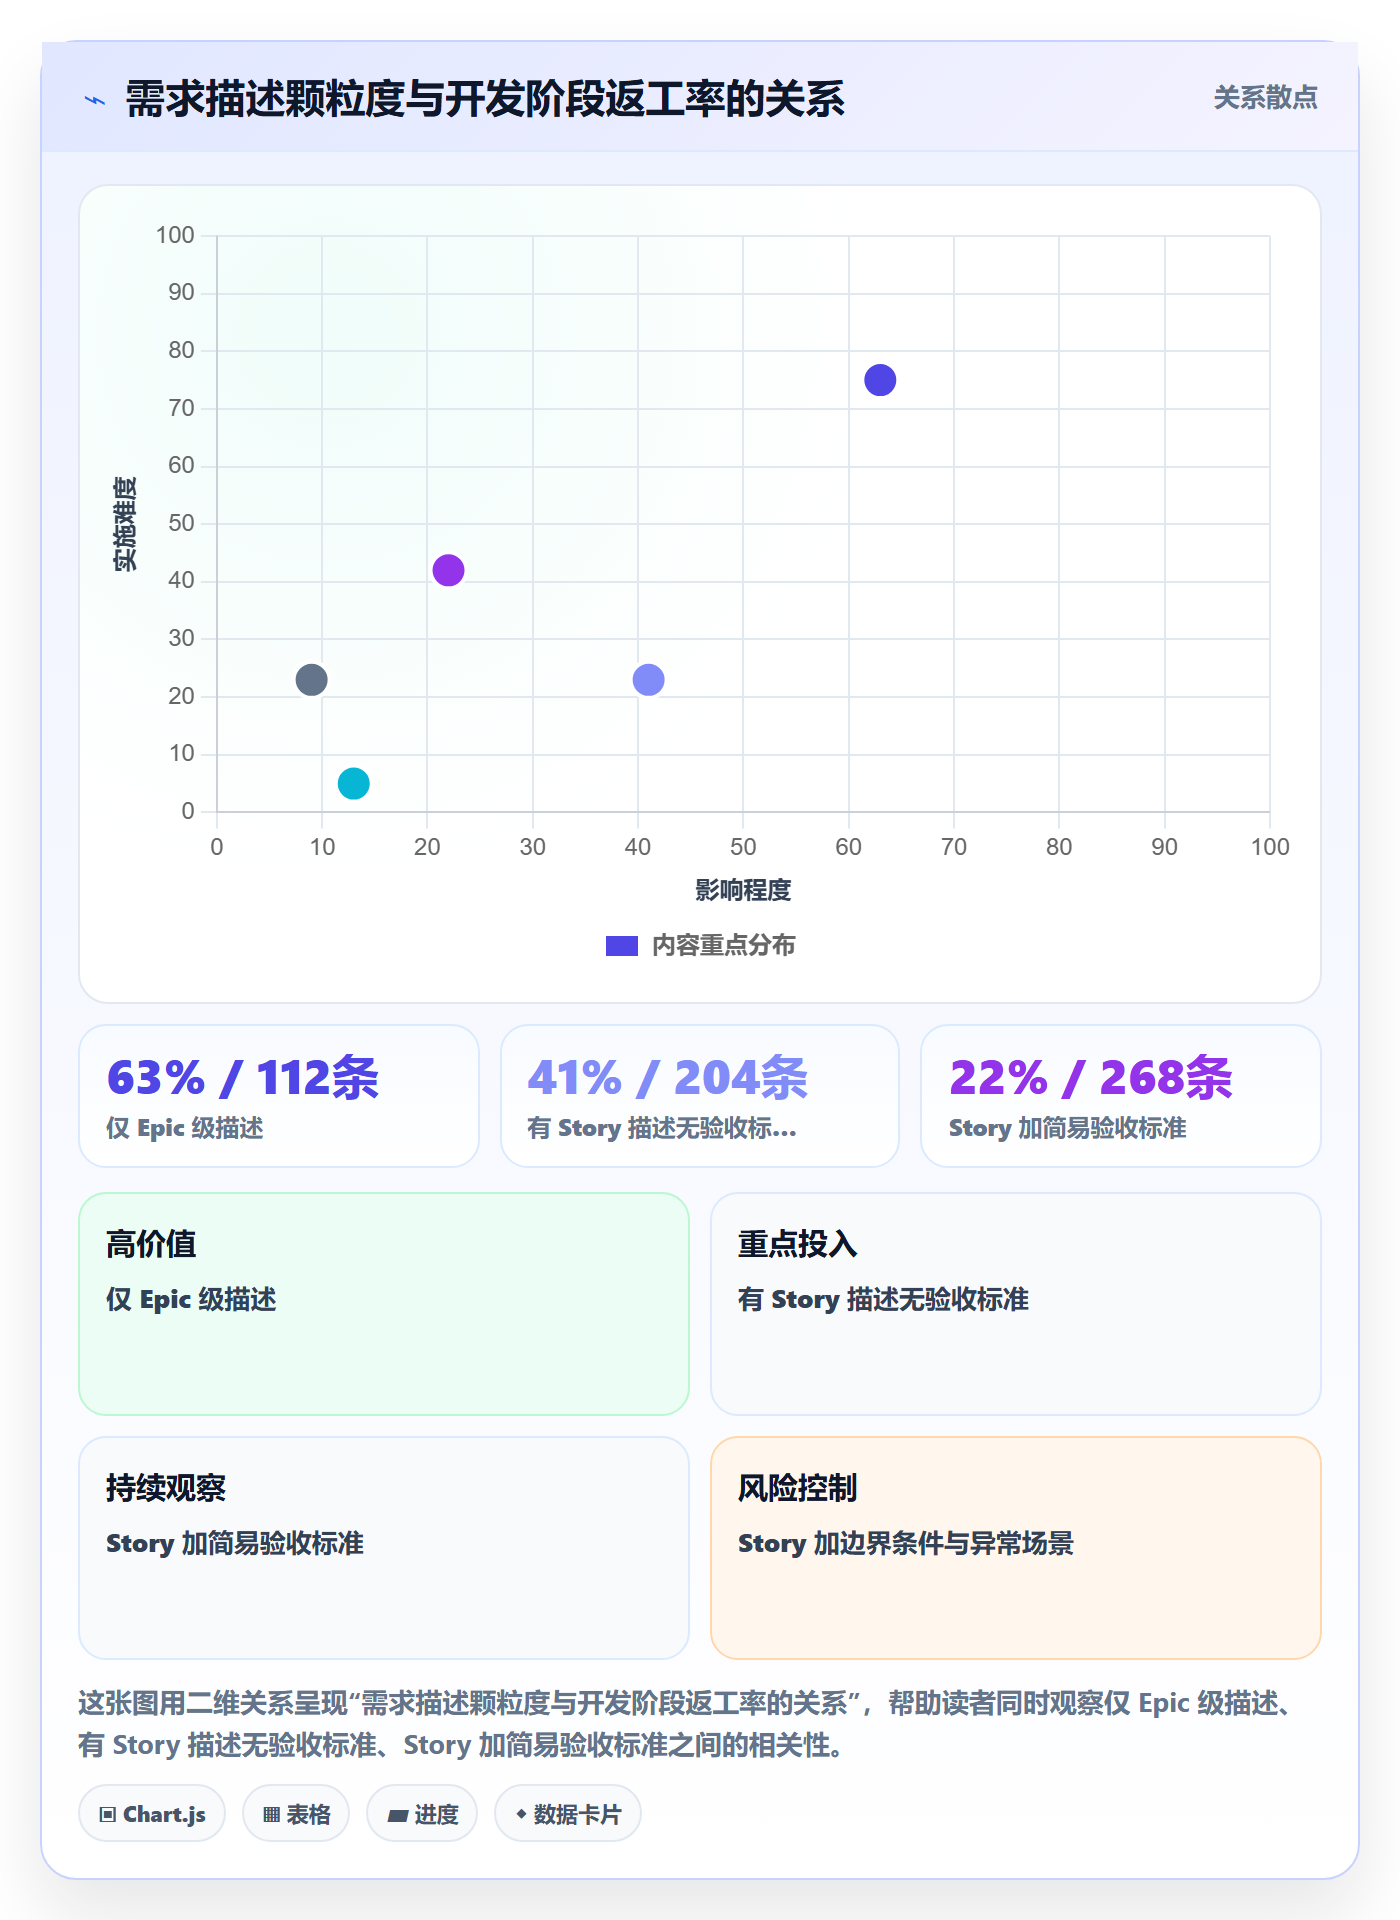The width and height of the screenshot is (1400, 1920).
Task: Click the grid icon in 表格 tag
Action: click(x=271, y=1815)
